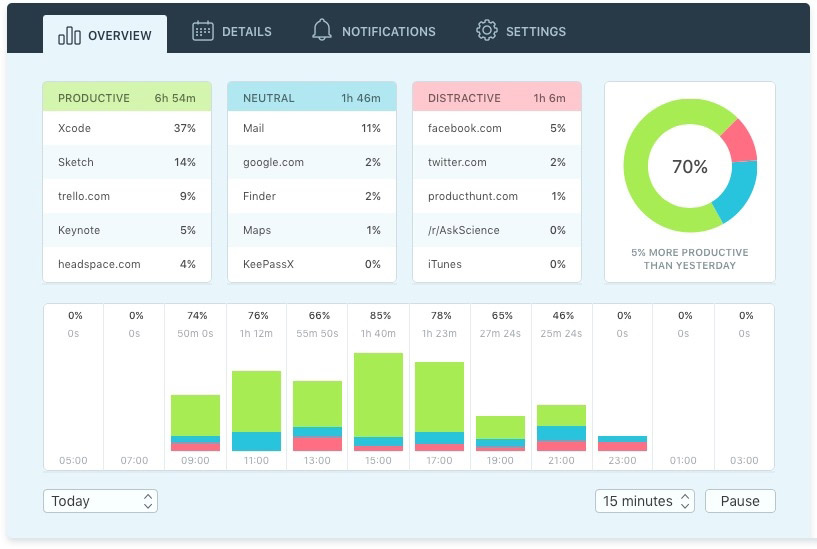Image resolution: width=817 pixels, height=549 pixels.
Task: Open the Today period dropdown
Action: click(x=100, y=501)
